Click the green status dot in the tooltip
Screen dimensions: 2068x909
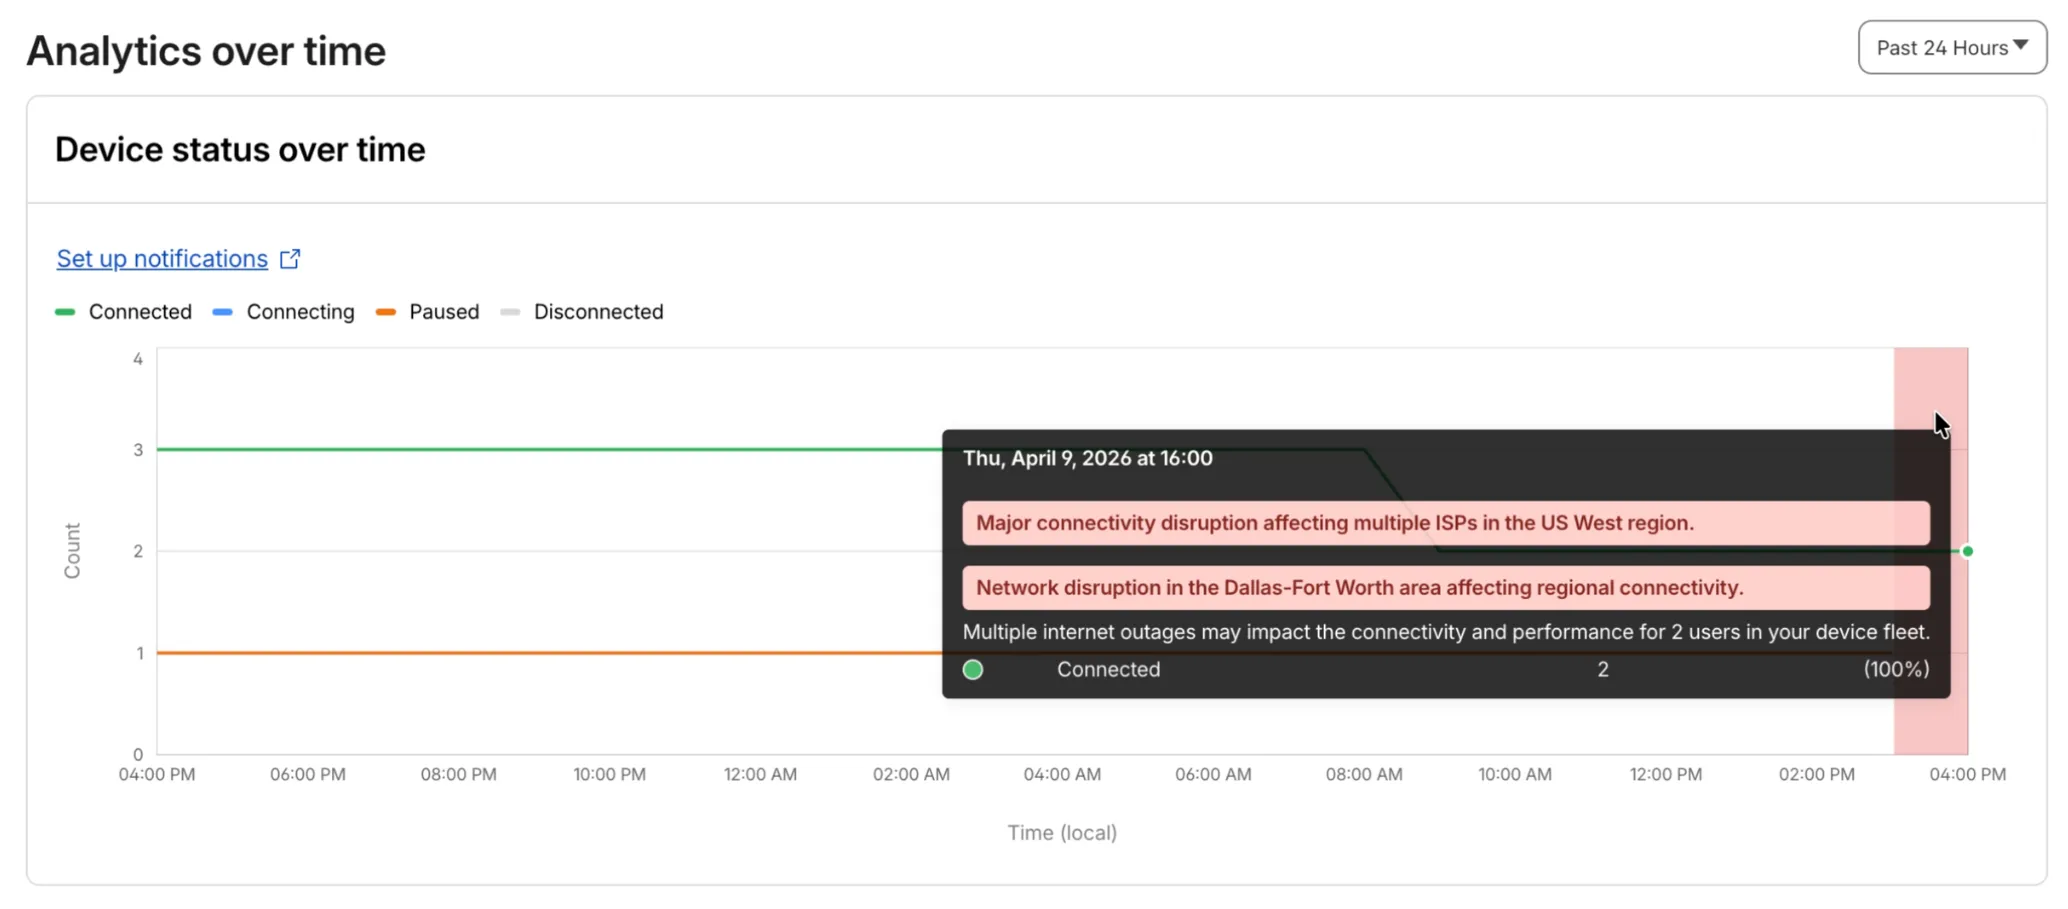pyautogui.click(x=972, y=669)
